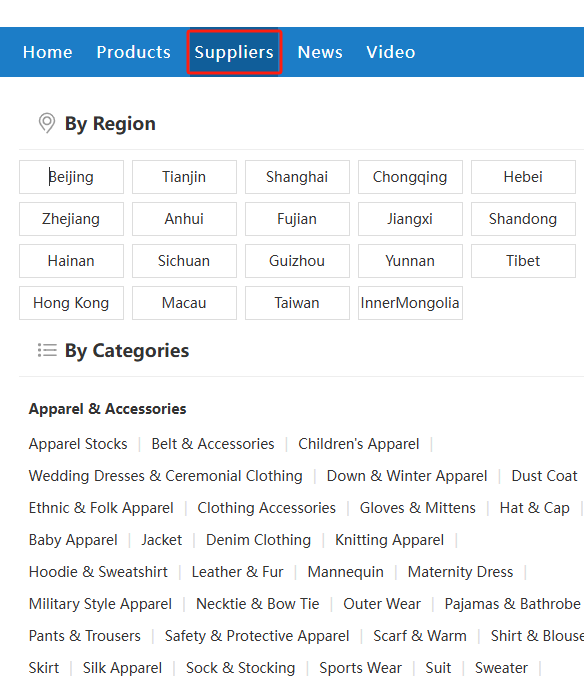Pick the InnerMongolia region
The image size is (584, 681).
click(410, 303)
